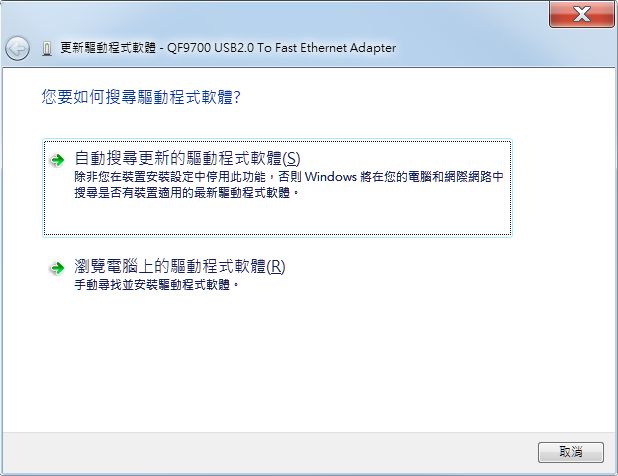Click the underlined (S) shortcut letter

(292, 159)
